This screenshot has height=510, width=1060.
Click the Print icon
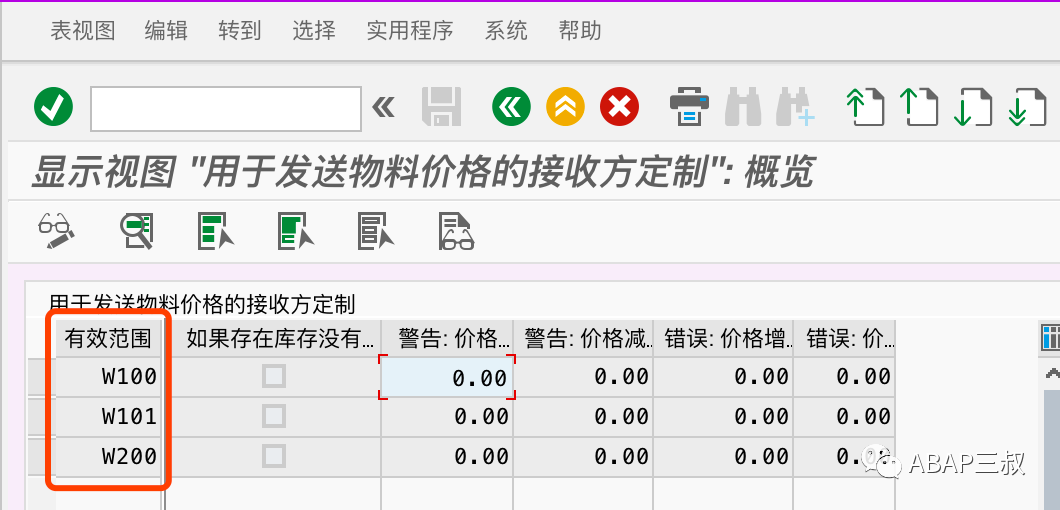click(x=690, y=107)
